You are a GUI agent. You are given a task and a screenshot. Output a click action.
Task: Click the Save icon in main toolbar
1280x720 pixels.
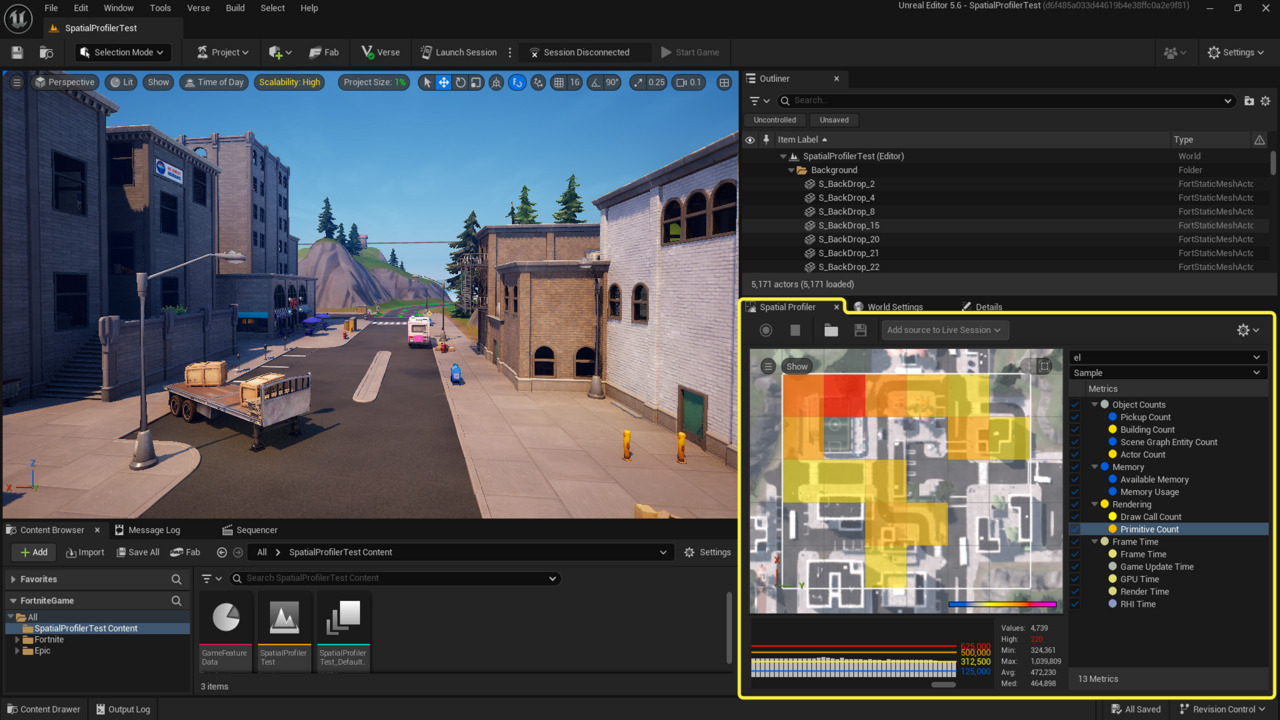coord(17,52)
